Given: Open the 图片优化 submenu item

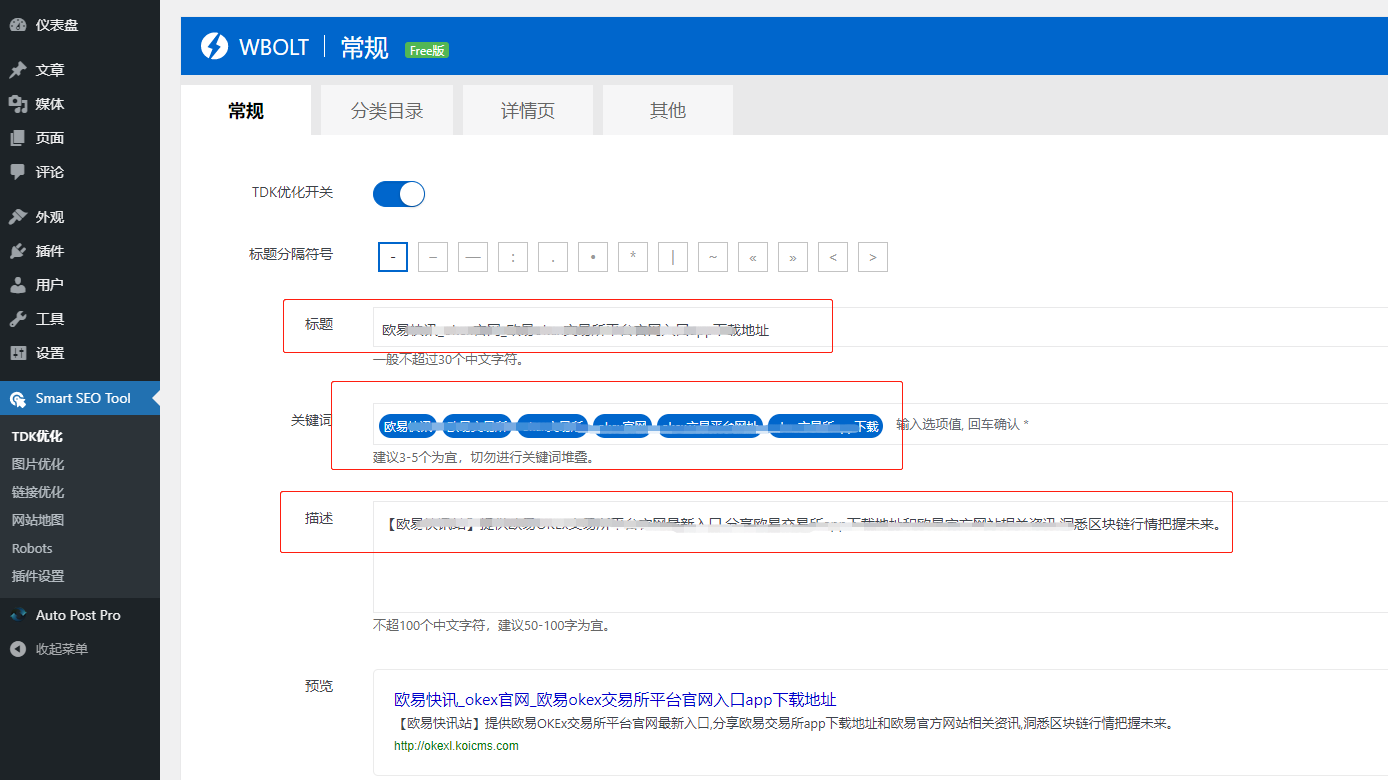Looking at the screenshot, I should click(x=37, y=464).
